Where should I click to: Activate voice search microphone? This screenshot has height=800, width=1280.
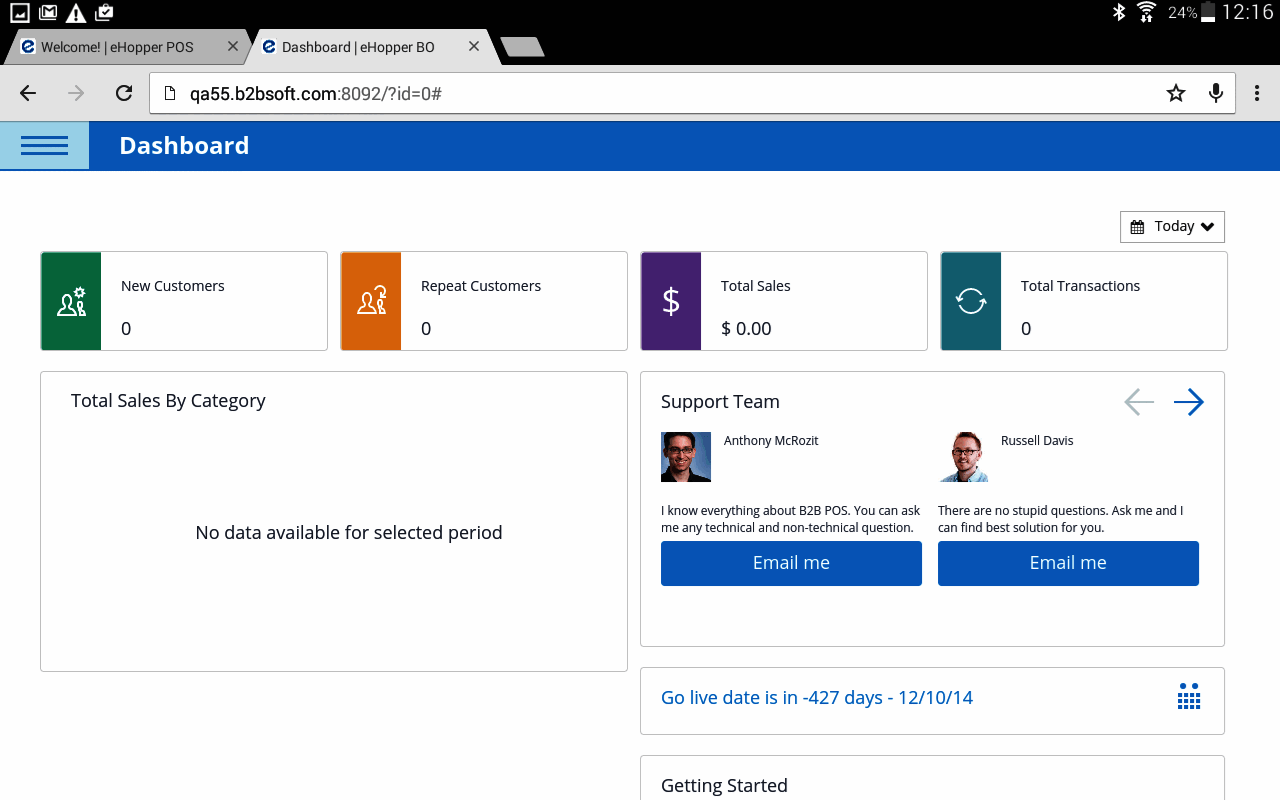1215,93
